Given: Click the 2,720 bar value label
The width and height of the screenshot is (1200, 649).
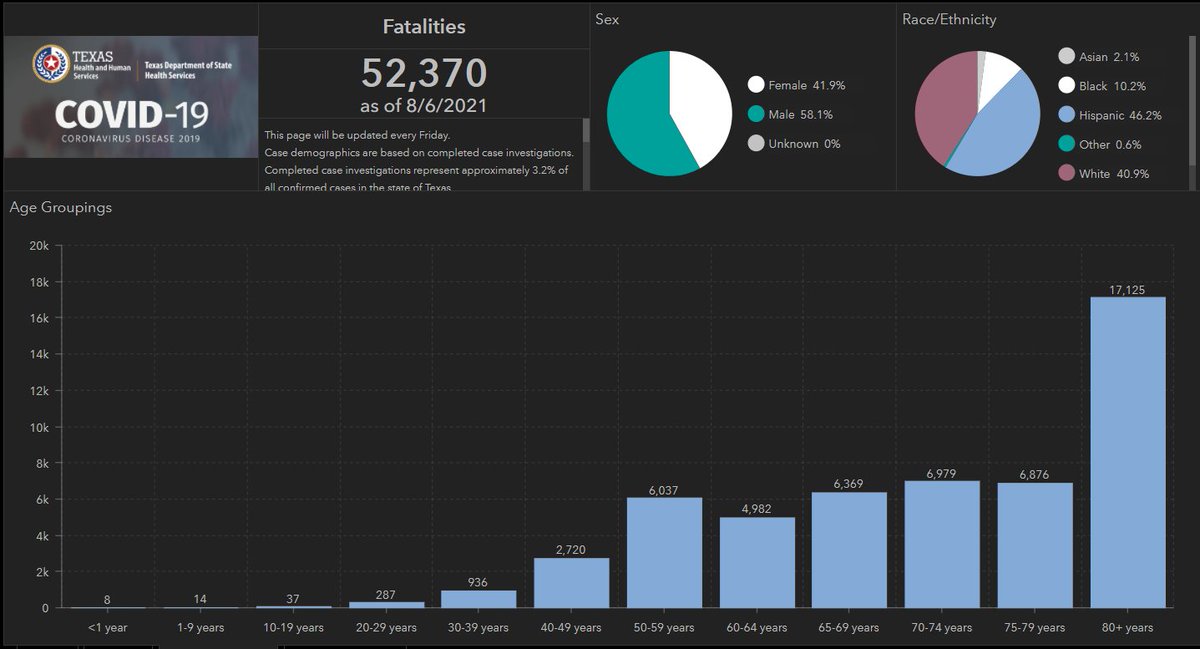Looking at the screenshot, I should (x=571, y=549).
